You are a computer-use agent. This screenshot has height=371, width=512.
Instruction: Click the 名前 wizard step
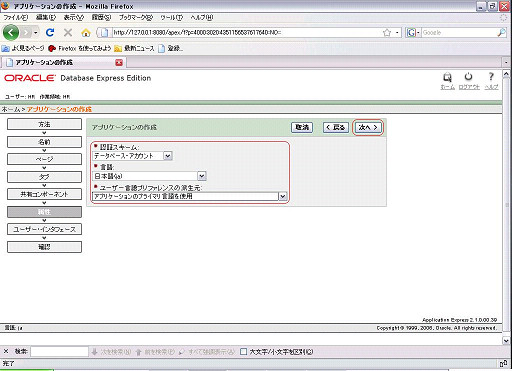44,142
